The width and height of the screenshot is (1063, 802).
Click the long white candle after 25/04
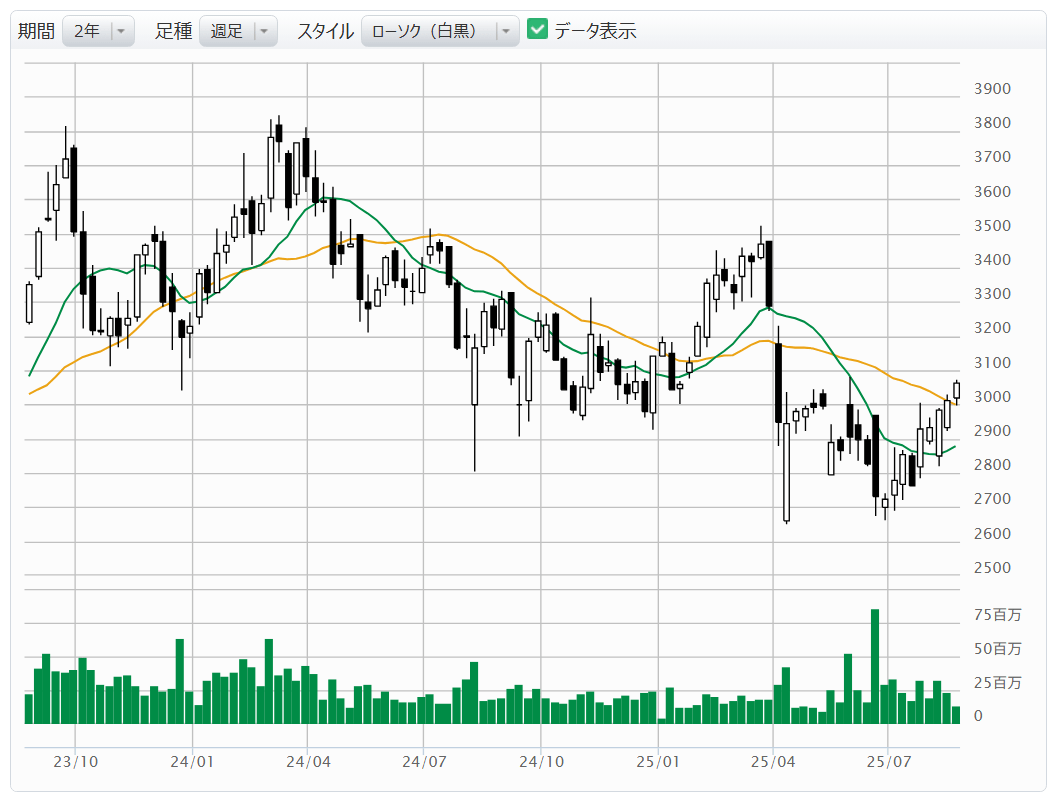787,470
